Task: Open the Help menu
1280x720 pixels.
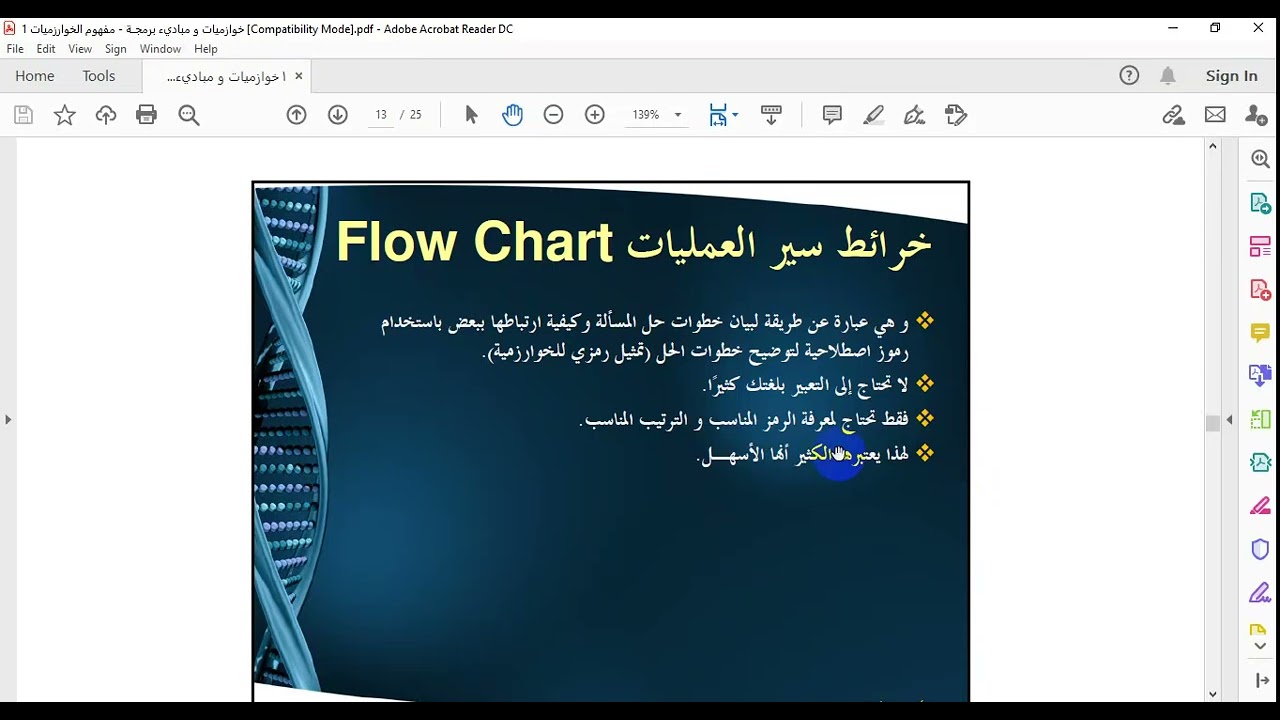Action: tap(206, 49)
